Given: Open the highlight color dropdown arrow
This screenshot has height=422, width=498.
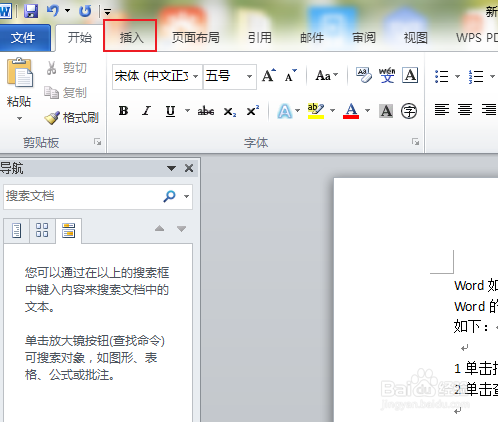Looking at the screenshot, I should (332, 110).
